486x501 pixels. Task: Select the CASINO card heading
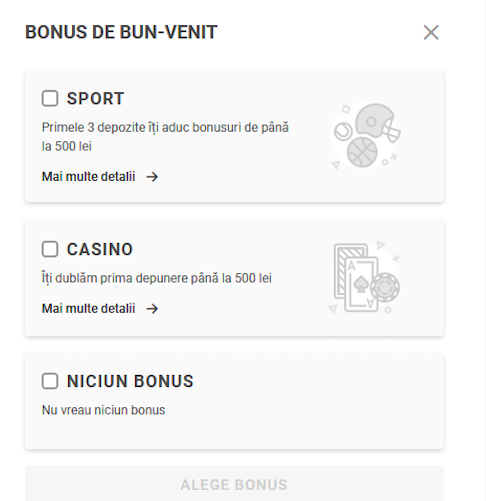tap(100, 249)
